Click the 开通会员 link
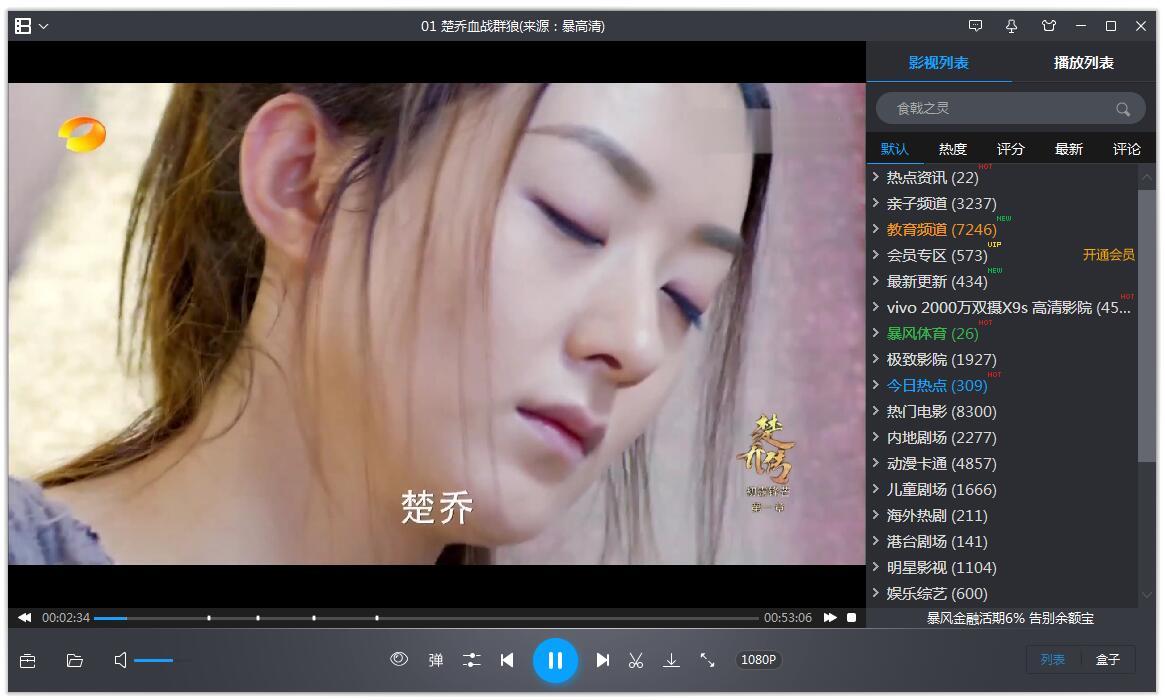 [1109, 255]
